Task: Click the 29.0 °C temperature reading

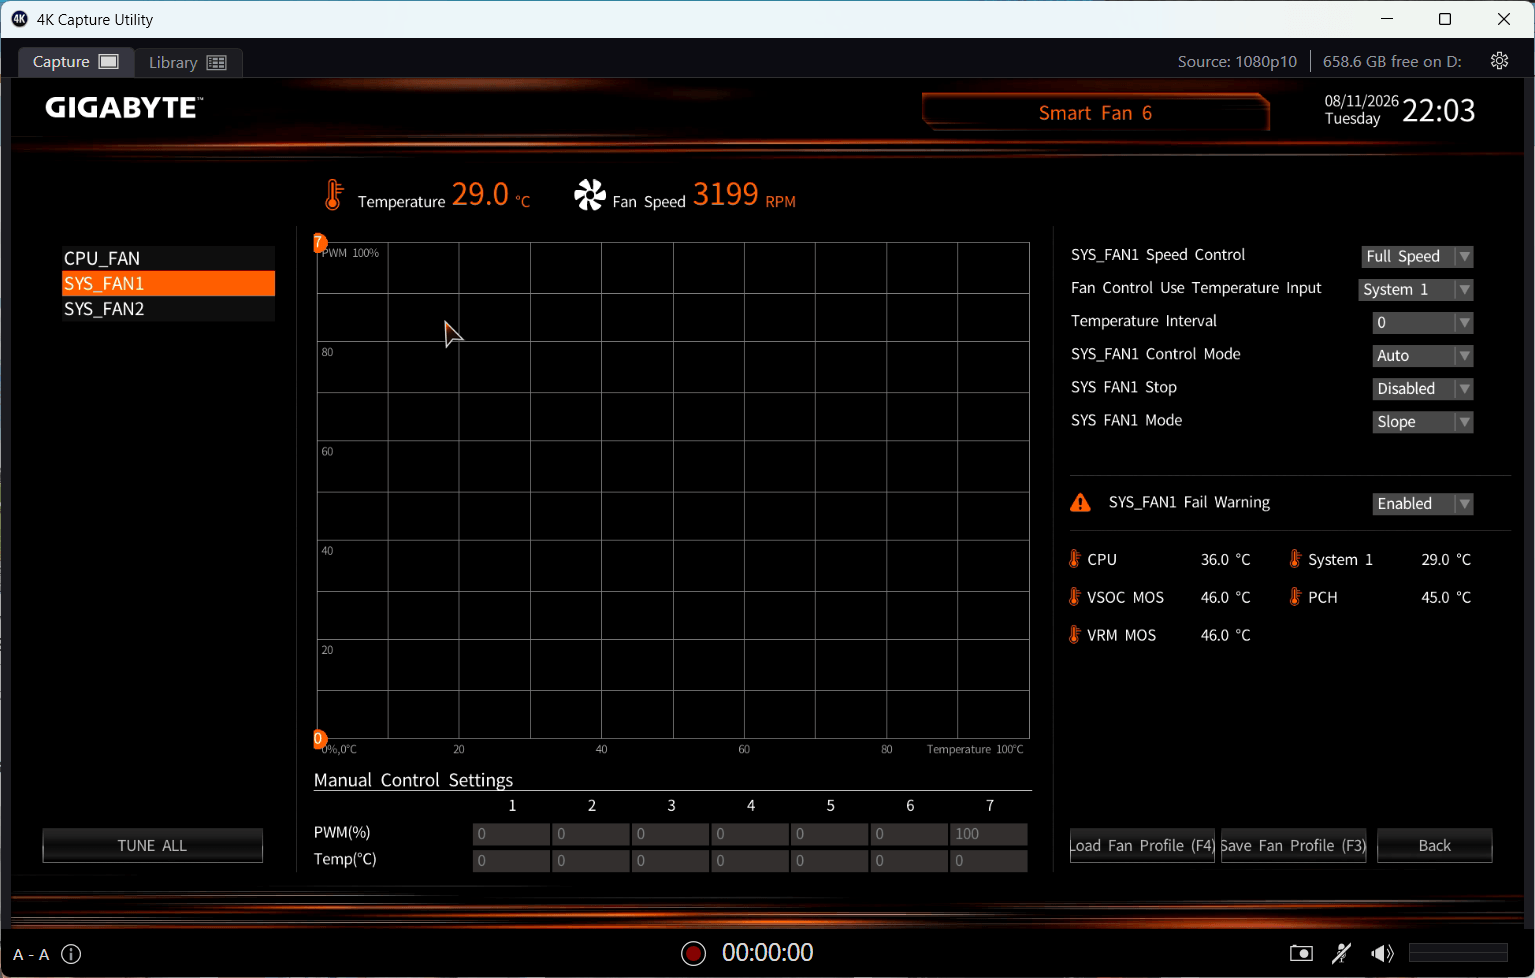Action: pos(491,194)
